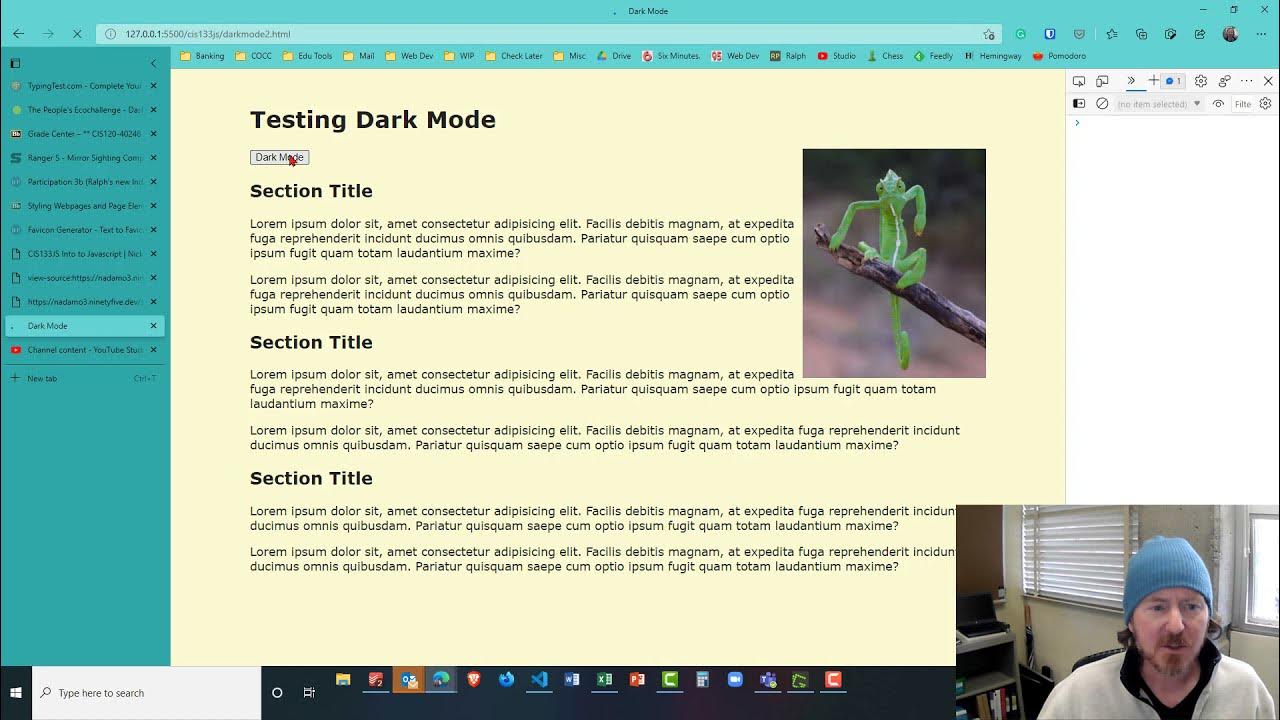Open the browser profile avatar
1280x720 pixels.
[x=1231, y=34]
